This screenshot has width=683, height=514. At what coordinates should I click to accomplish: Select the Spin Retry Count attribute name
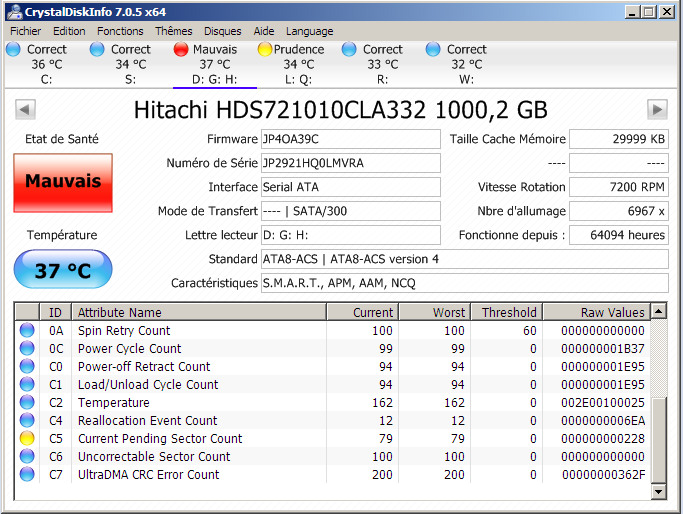tap(124, 331)
